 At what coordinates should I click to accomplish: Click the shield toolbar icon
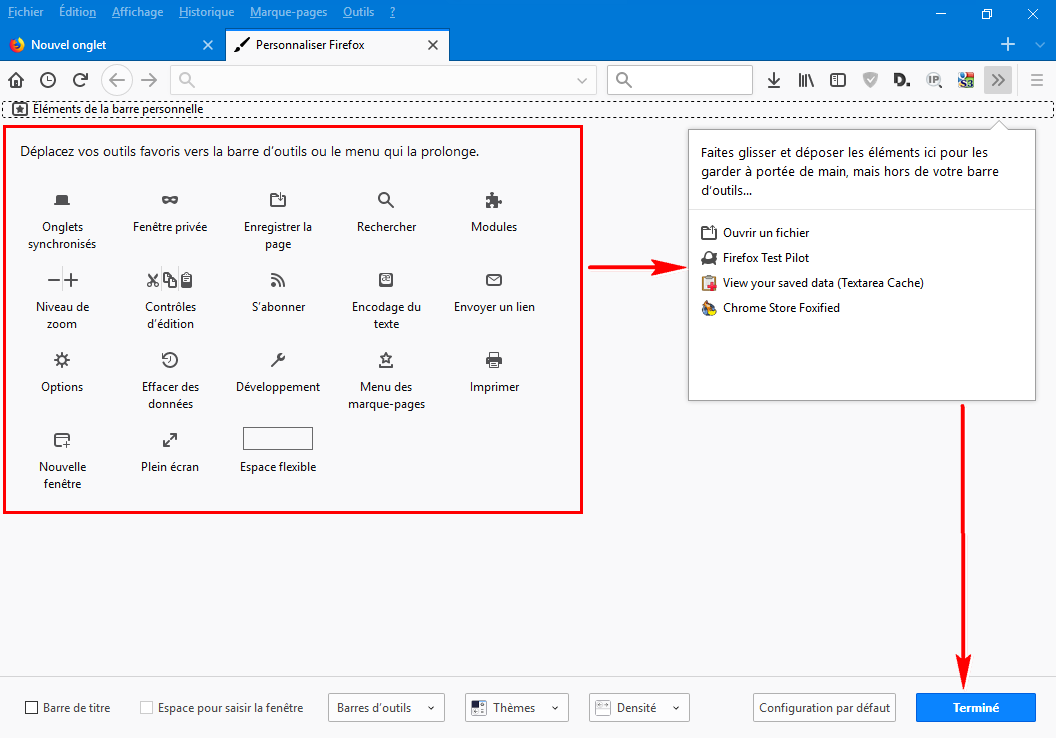[870, 80]
